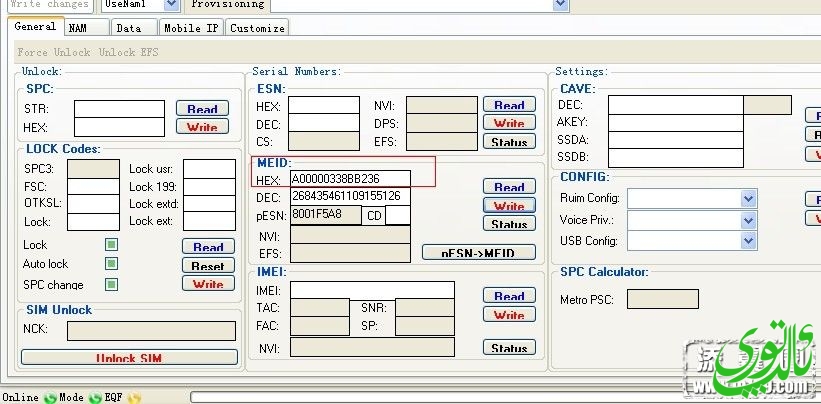Screen dimensions: 821x404
Task: Switch to the General tab
Action: pos(36,26)
